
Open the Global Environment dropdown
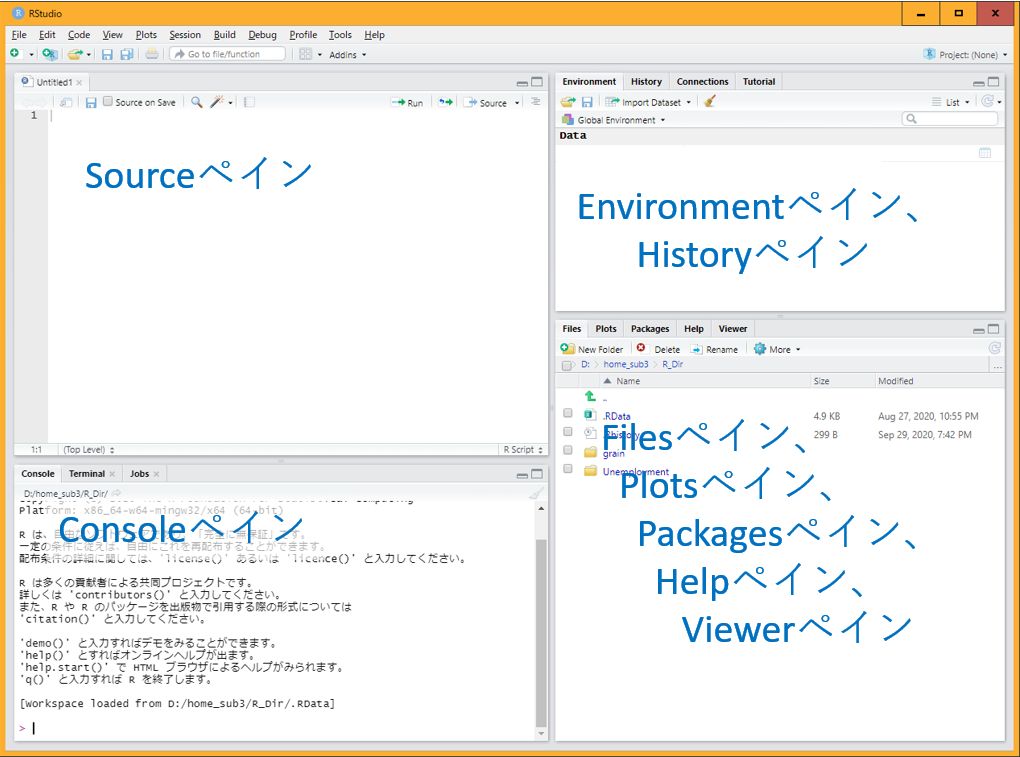pyautogui.click(x=613, y=120)
